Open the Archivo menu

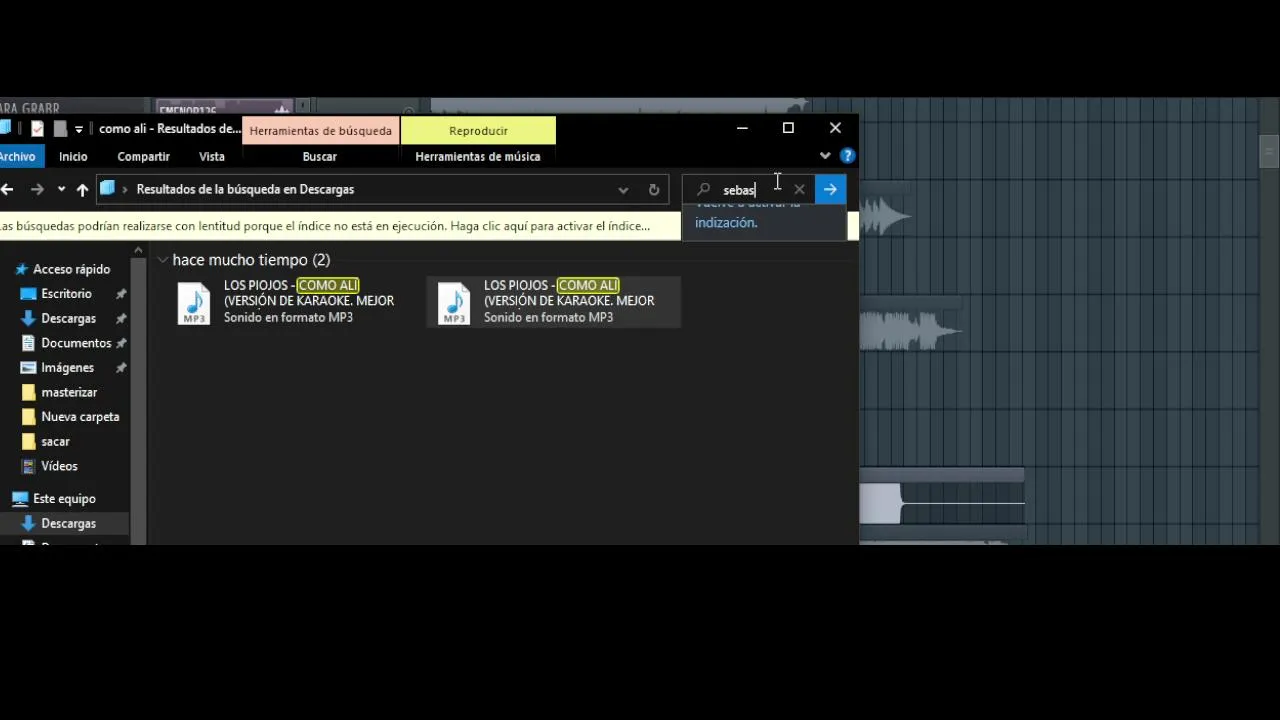click(18, 156)
